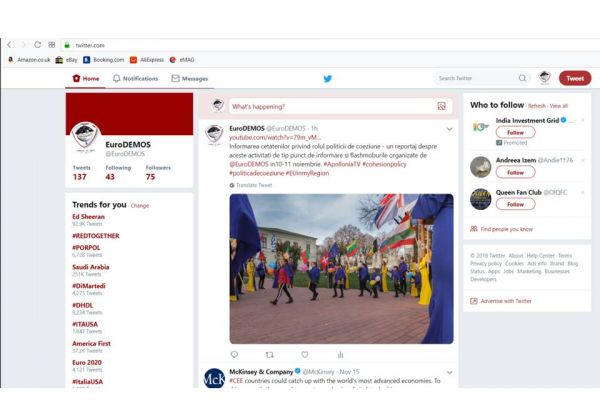Open the profile avatar menu in header
Viewport: 600px width, 400px height.
pos(545,78)
